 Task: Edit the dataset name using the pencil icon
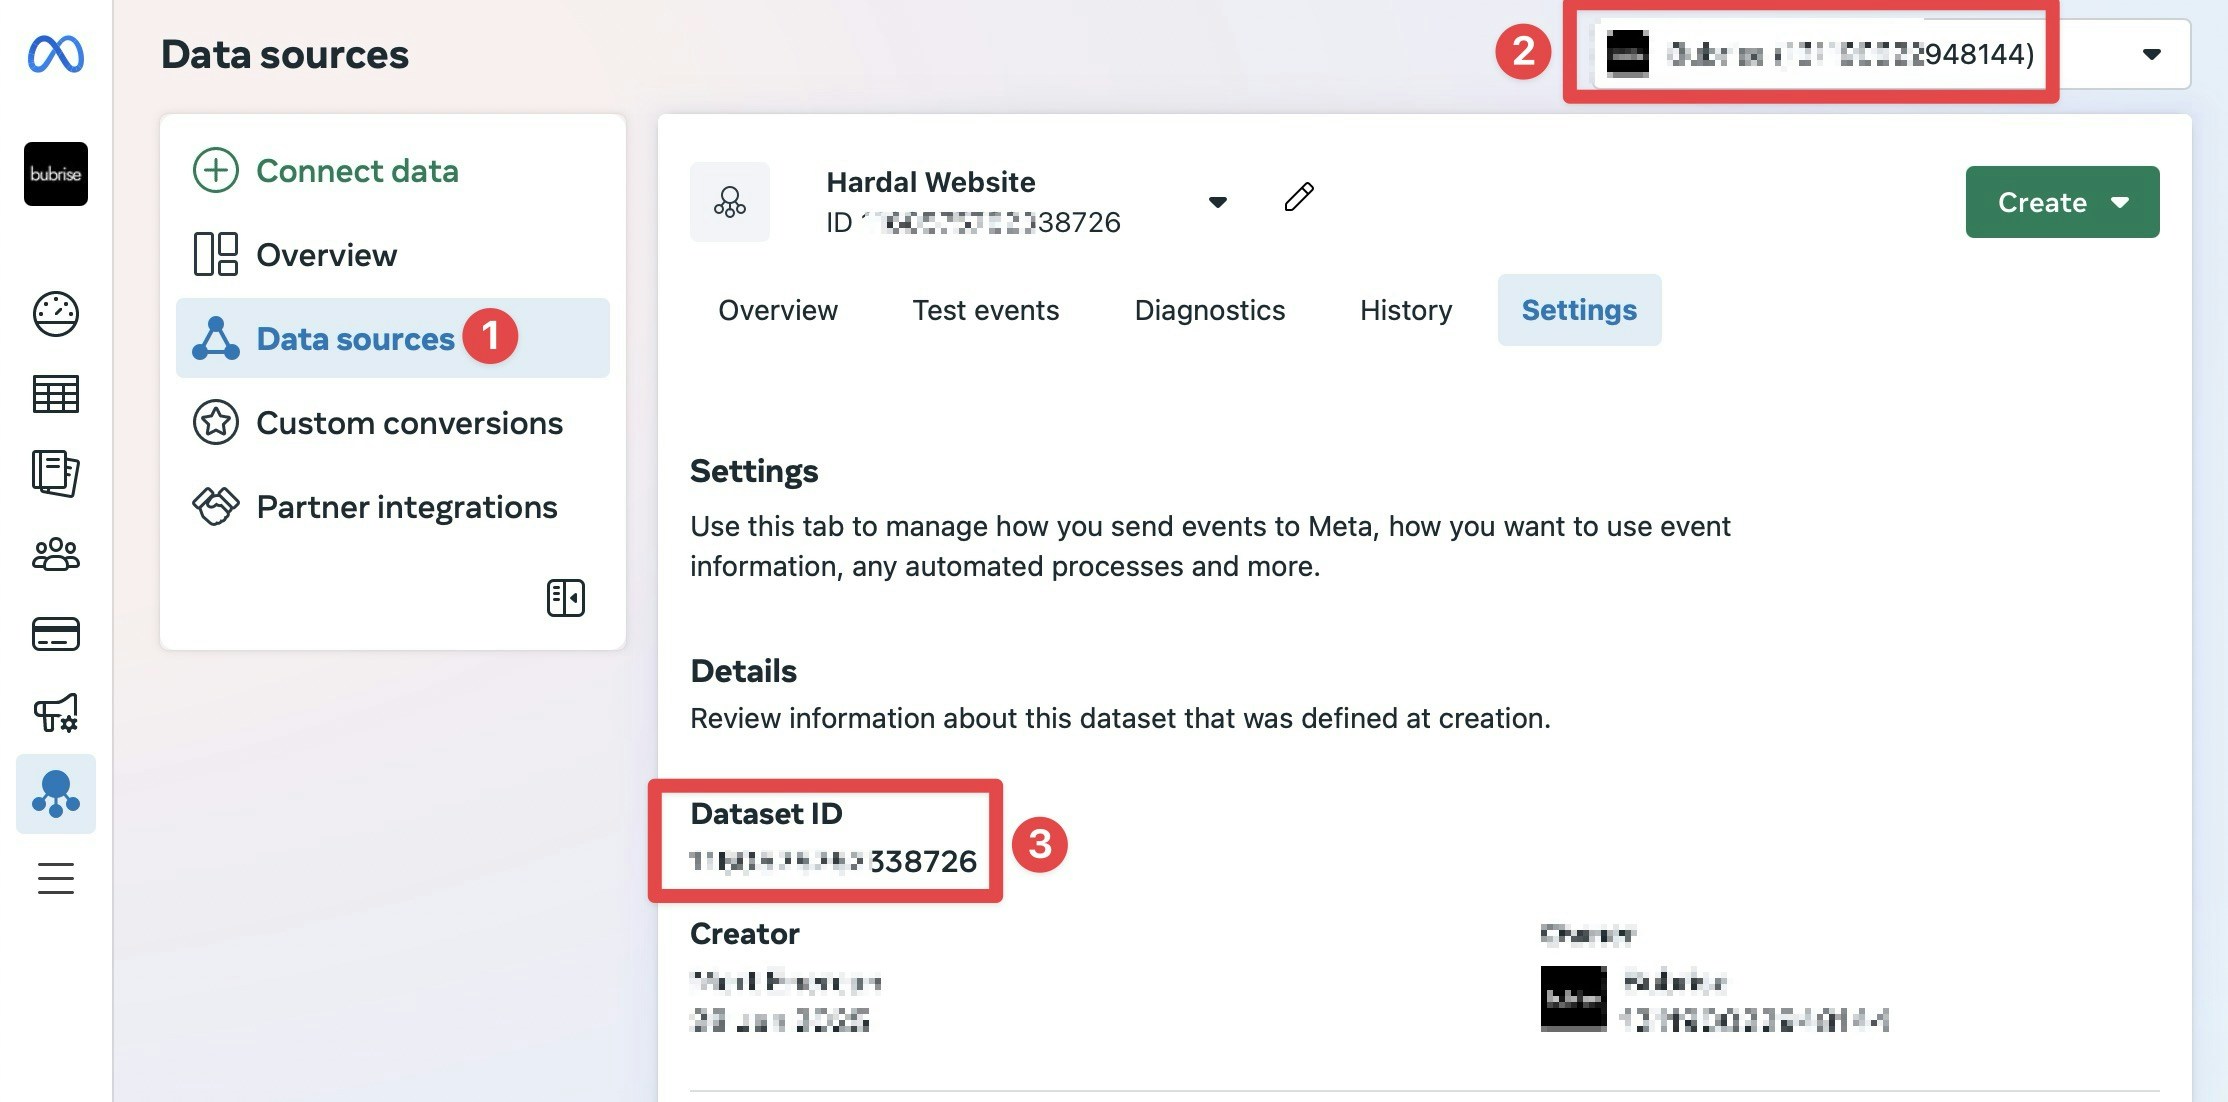click(1299, 197)
